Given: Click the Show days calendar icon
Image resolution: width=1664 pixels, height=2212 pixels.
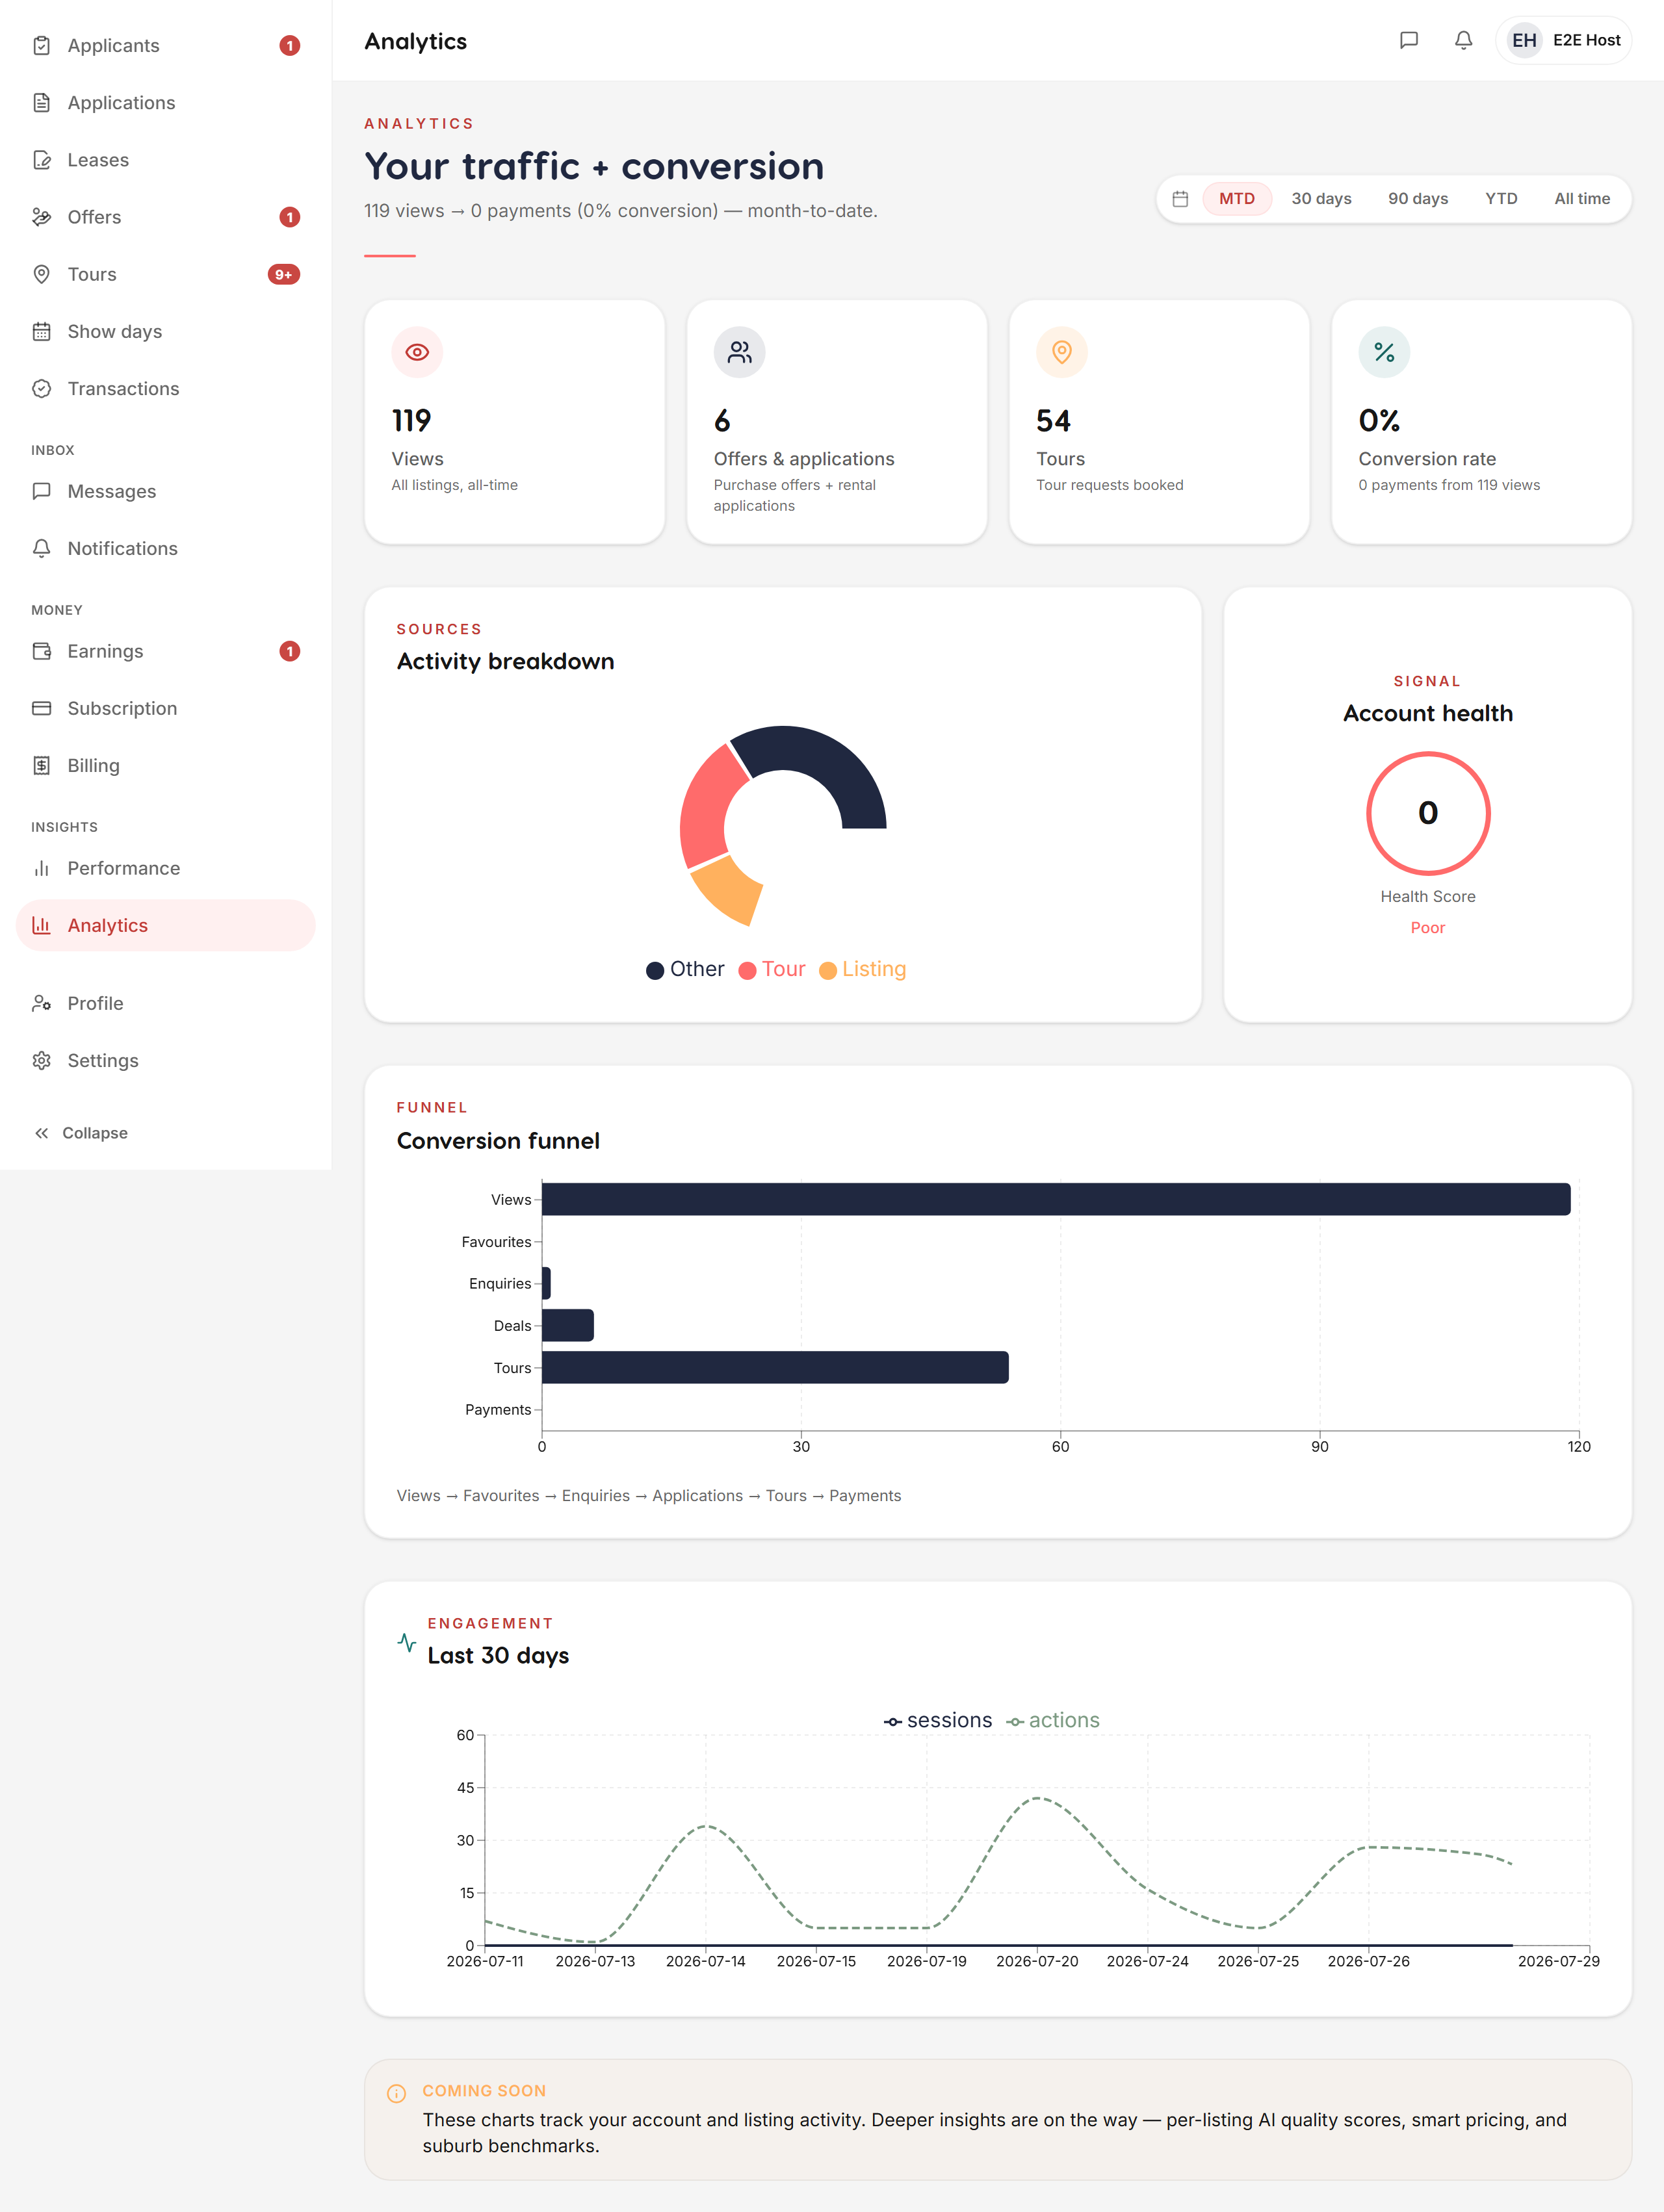Looking at the screenshot, I should coord(41,331).
